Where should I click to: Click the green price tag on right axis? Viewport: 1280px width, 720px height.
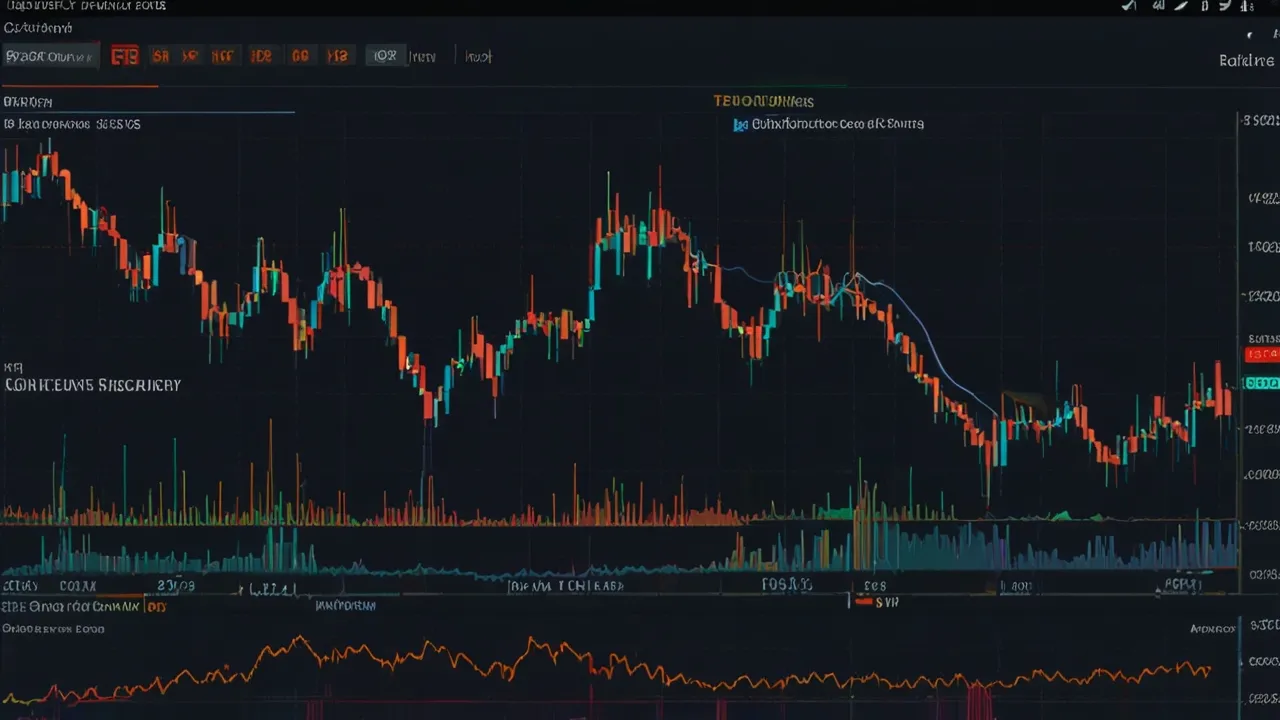[x=1261, y=383]
